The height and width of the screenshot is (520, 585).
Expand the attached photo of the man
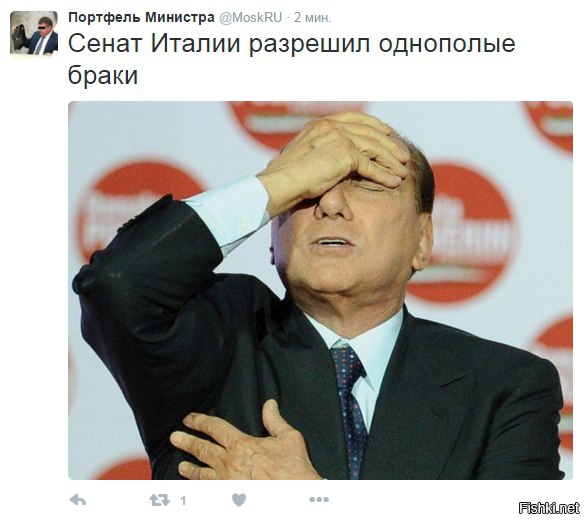pos(320,290)
